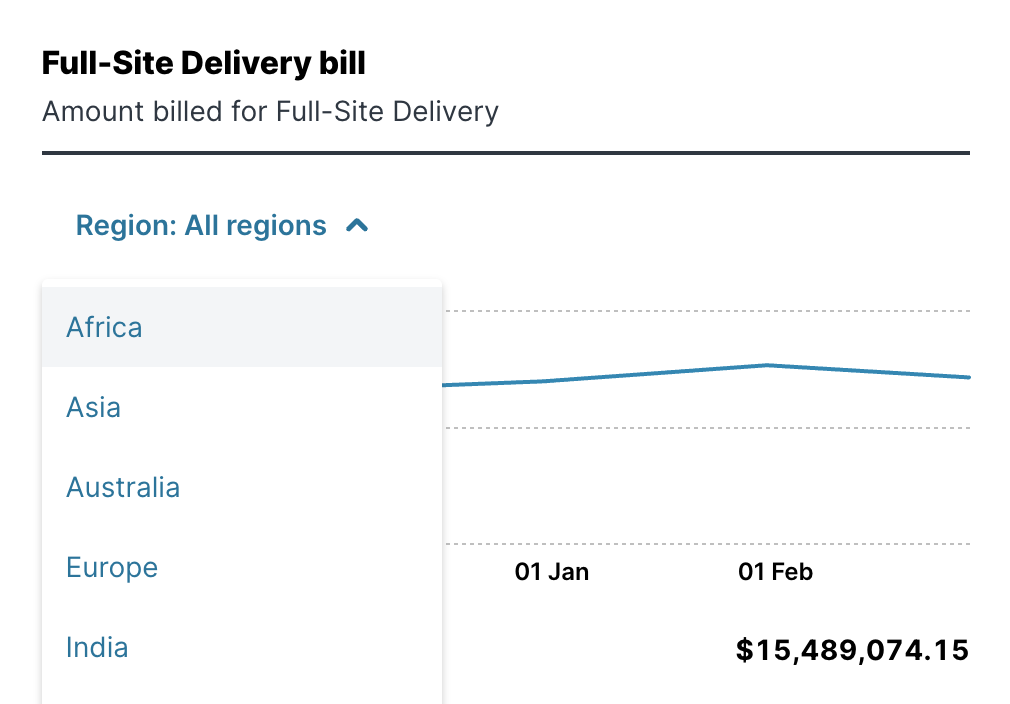Click the billed amount $15,489,074.15
Viewport: 1010px width, 704px height.
pyautogui.click(x=852, y=650)
